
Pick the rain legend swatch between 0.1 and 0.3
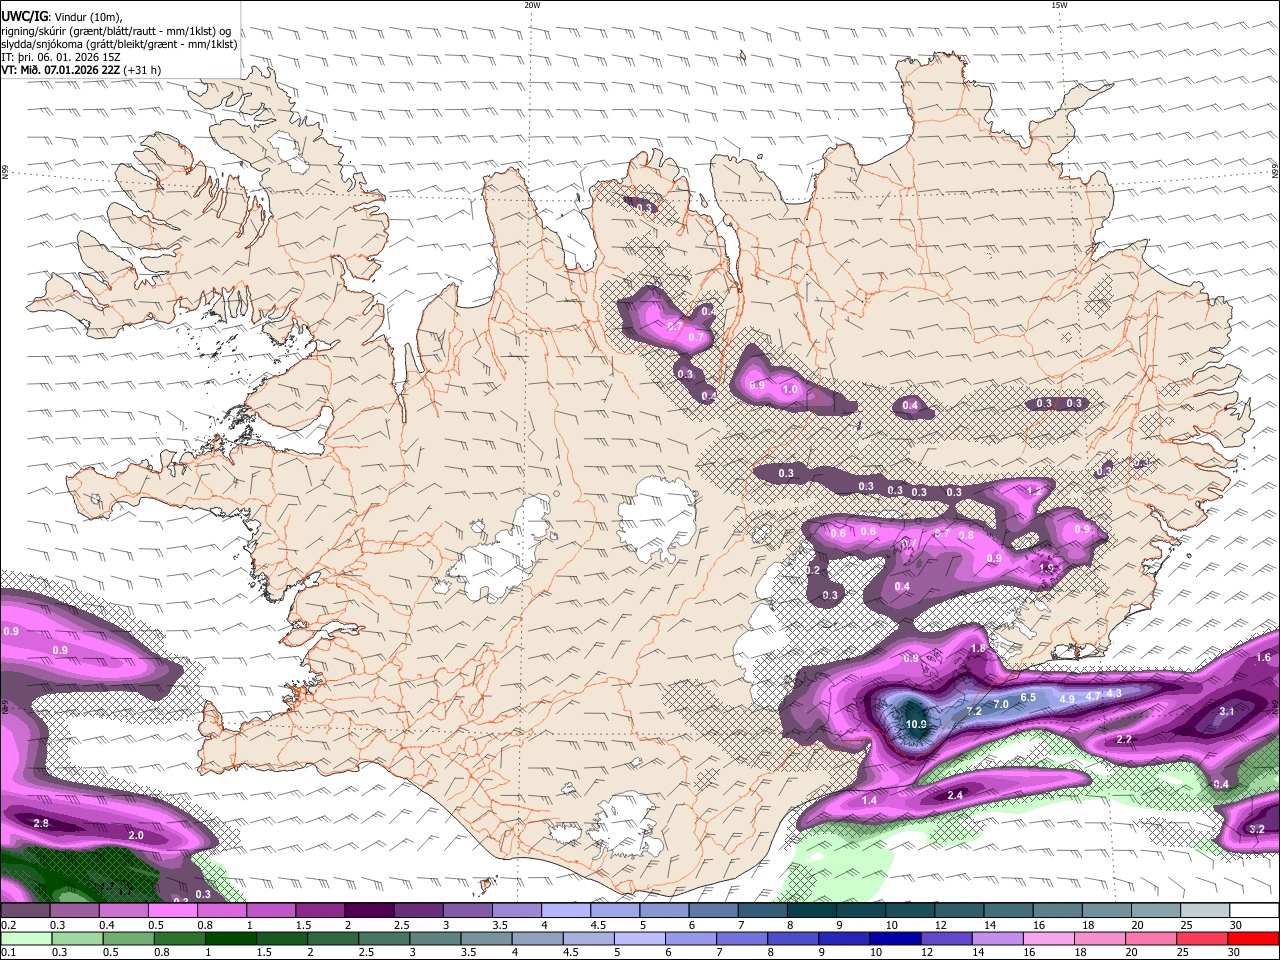pos(25,938)
